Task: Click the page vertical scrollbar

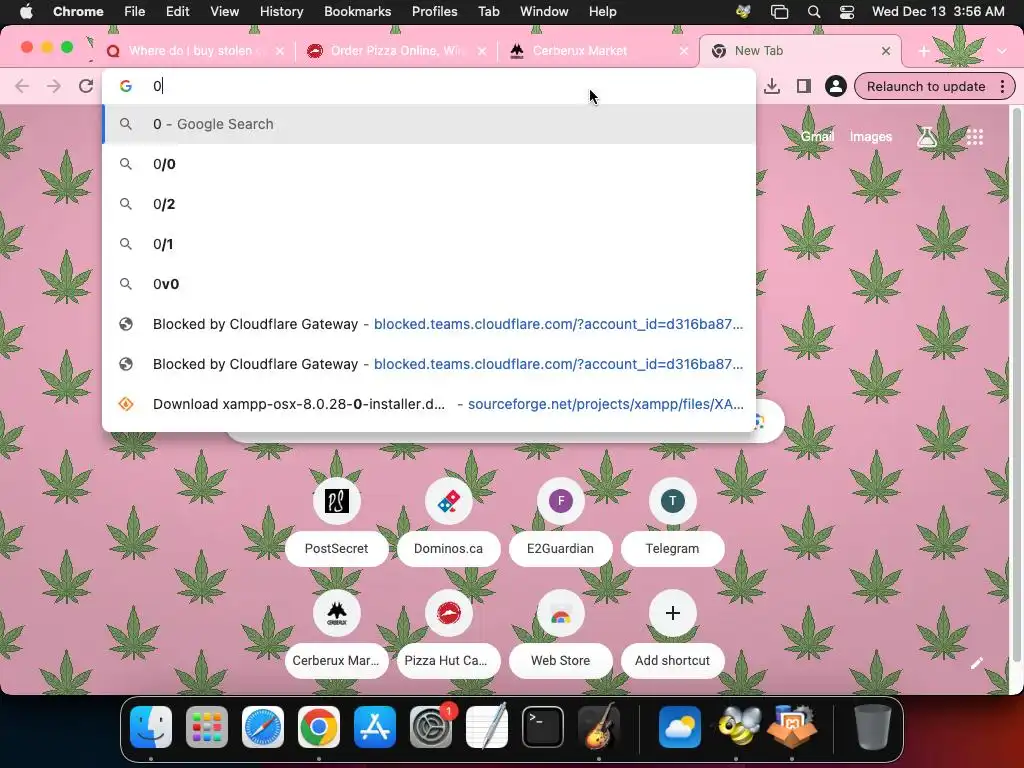Action: coord(1016,385)
